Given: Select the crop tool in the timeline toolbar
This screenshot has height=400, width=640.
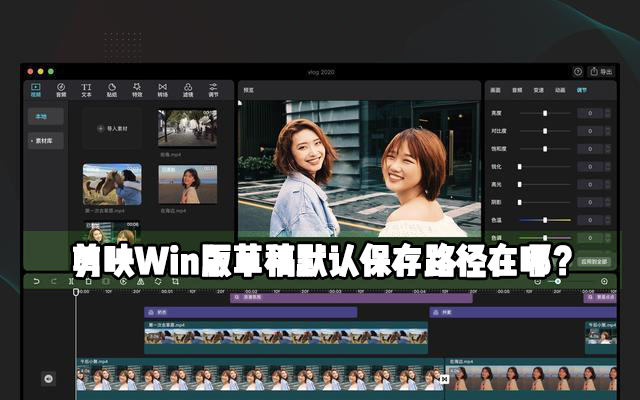Looking at the screenshot, I should pyautogui.click(x=176, y=281).
